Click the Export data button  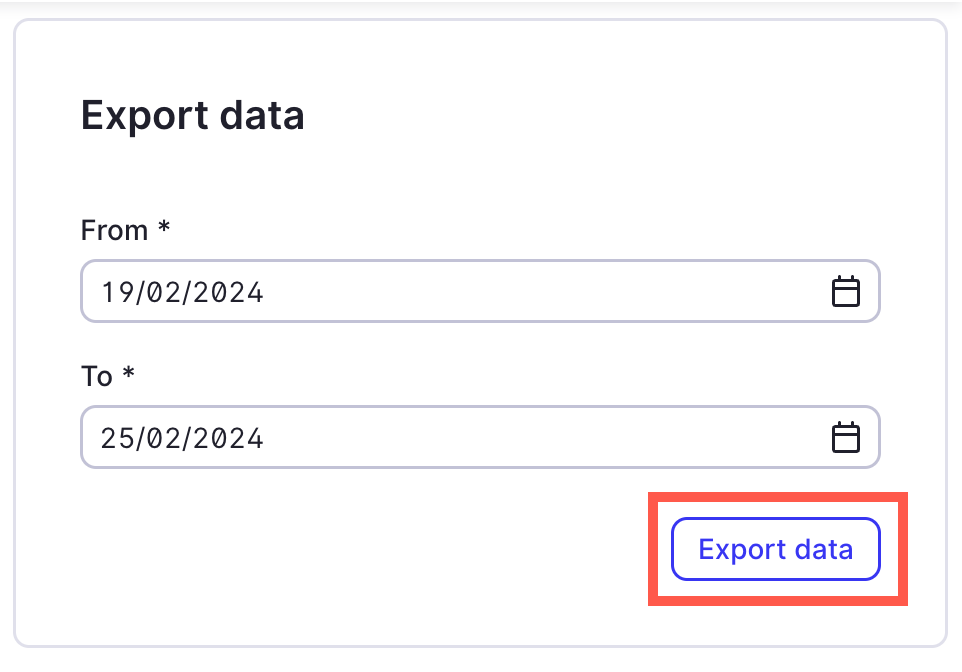[776, 549]
